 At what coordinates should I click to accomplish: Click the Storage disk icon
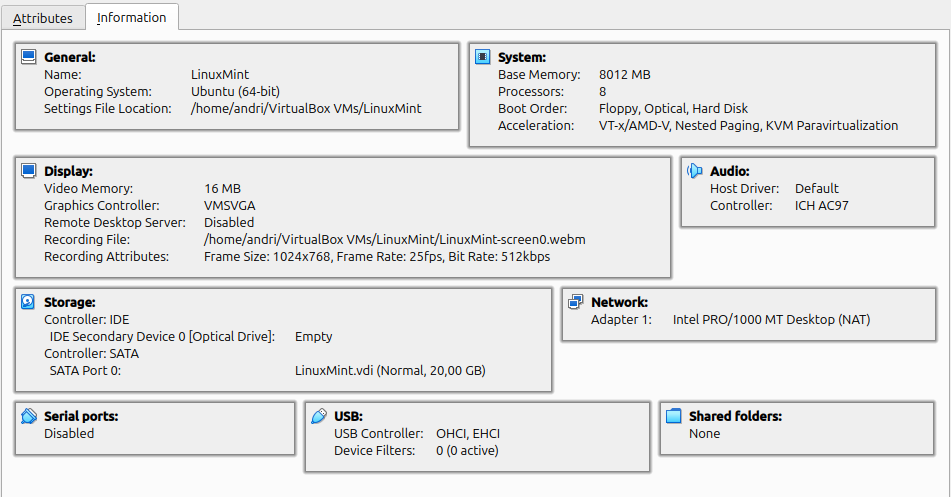(28, 302)
